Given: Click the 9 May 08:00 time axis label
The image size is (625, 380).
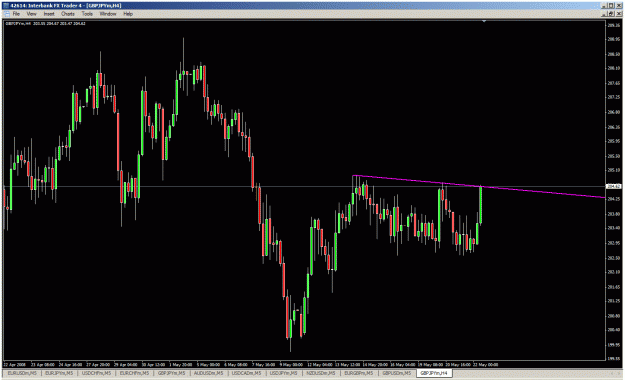Looking at the screenshot, I should 291,364.
